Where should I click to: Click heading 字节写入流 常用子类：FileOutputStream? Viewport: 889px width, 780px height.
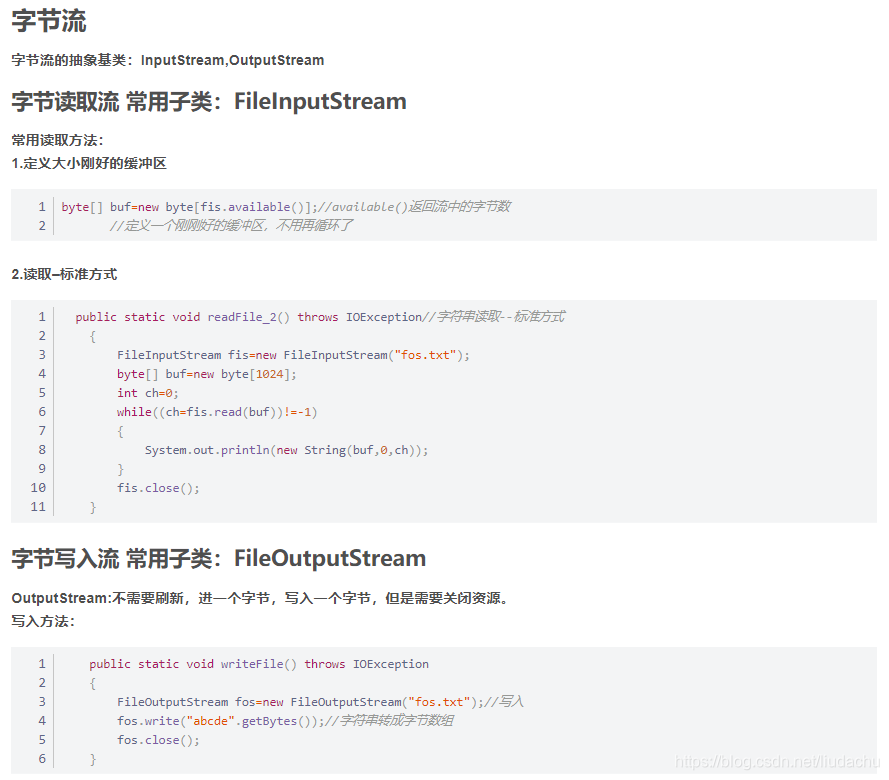click(x=218, y=558)
